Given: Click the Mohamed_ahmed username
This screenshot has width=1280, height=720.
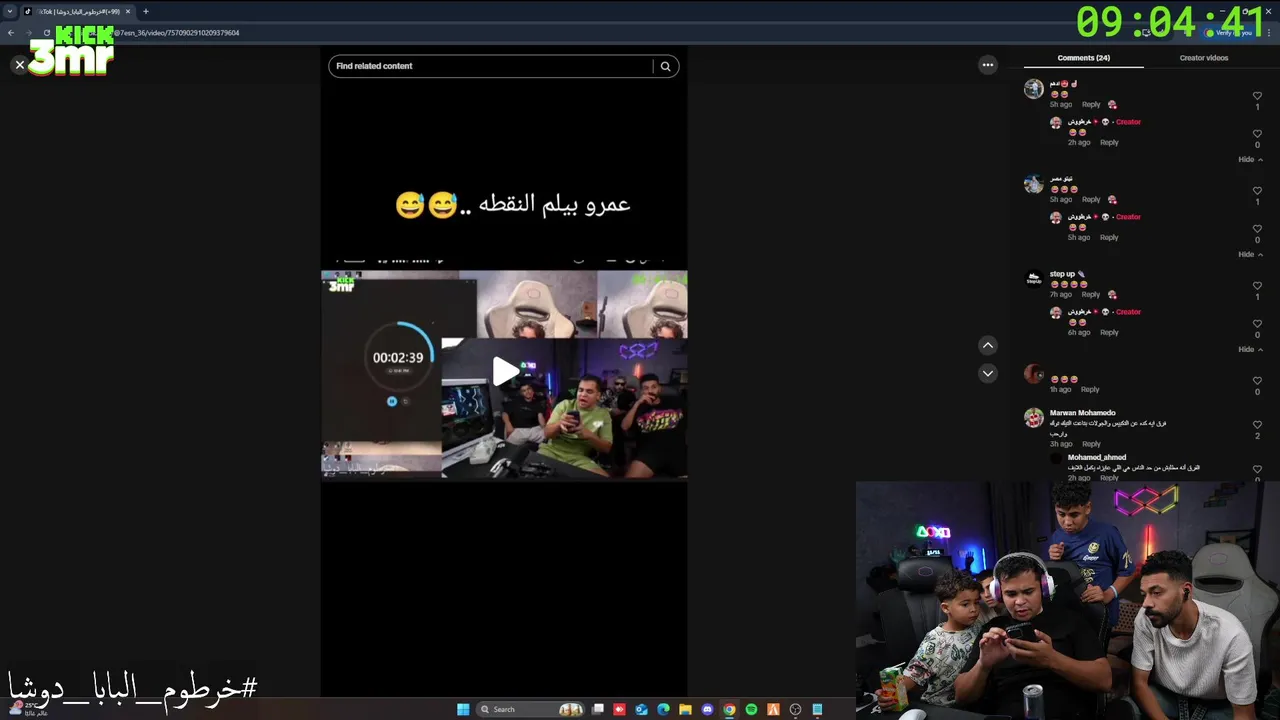Looking at the screenshot, I should coord(1097,458).
